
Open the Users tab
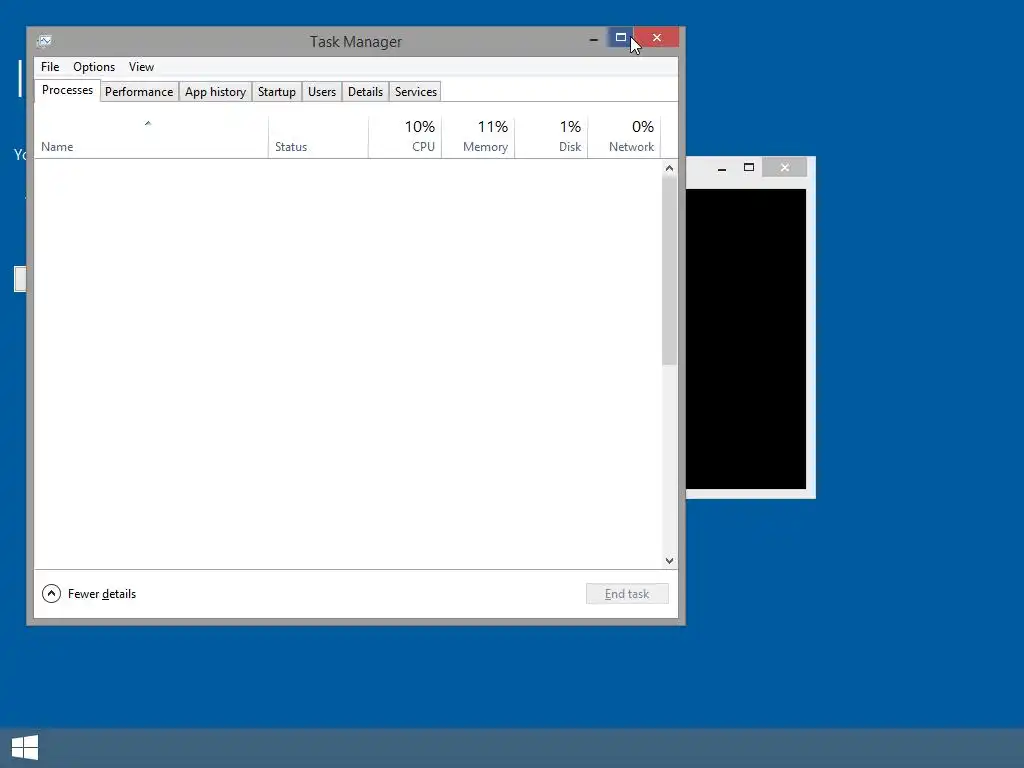coord(322,92)
